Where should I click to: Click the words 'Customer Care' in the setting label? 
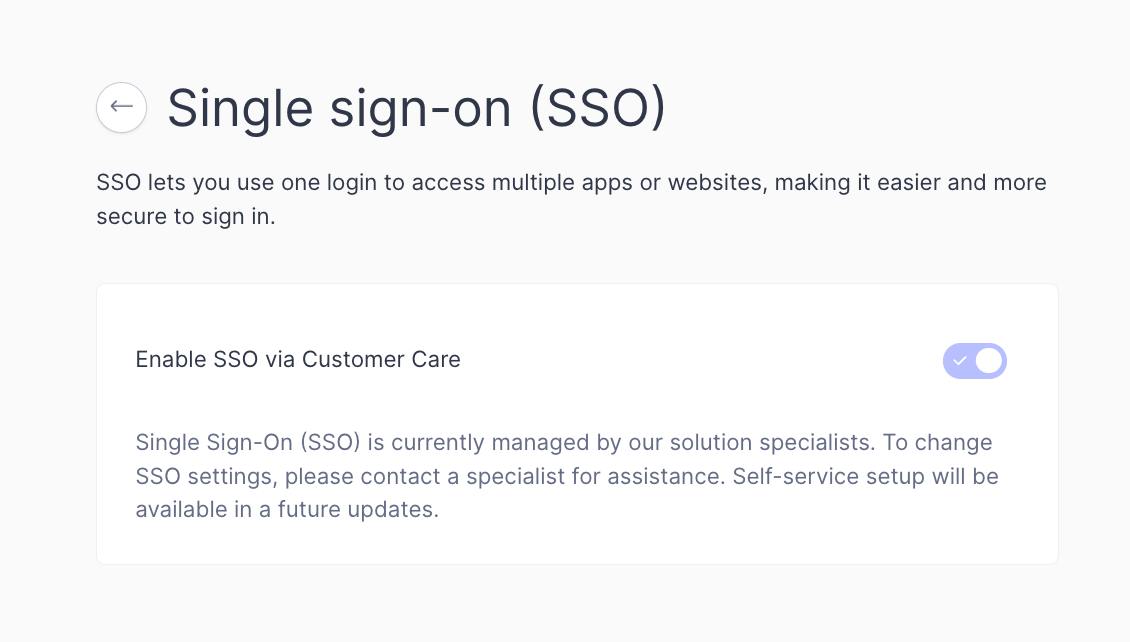[381, 360]
